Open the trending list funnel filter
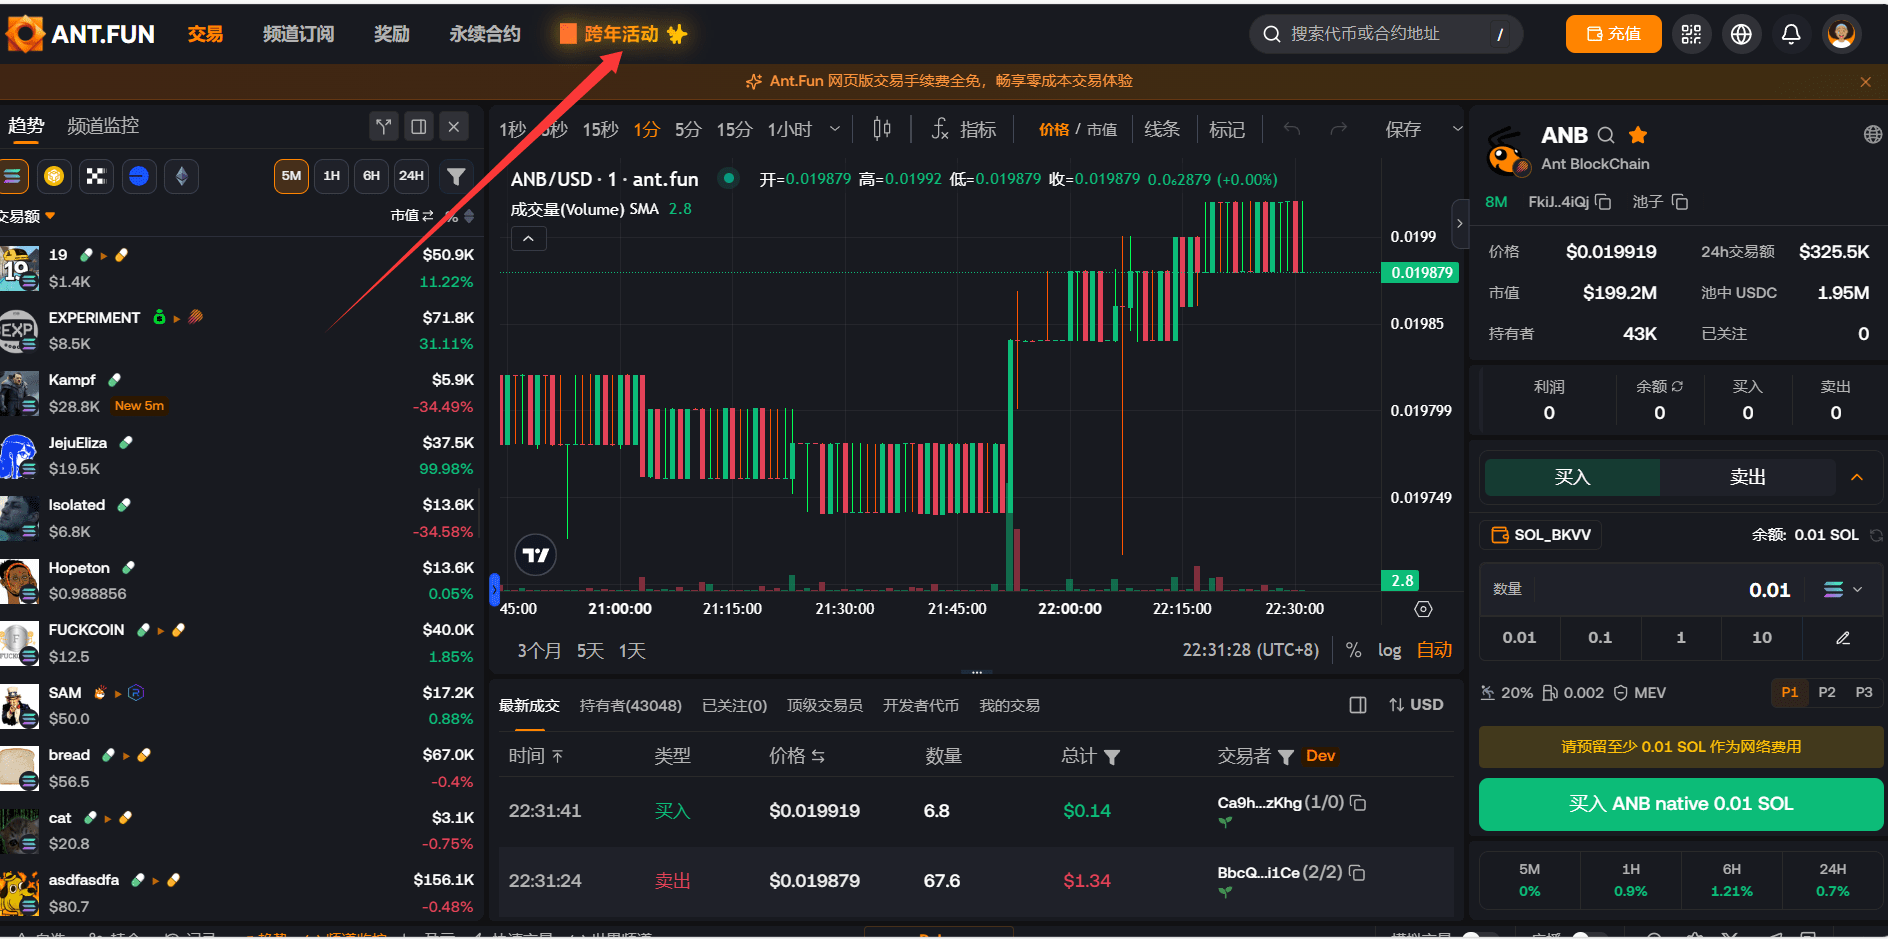 [x=456, y=176]
